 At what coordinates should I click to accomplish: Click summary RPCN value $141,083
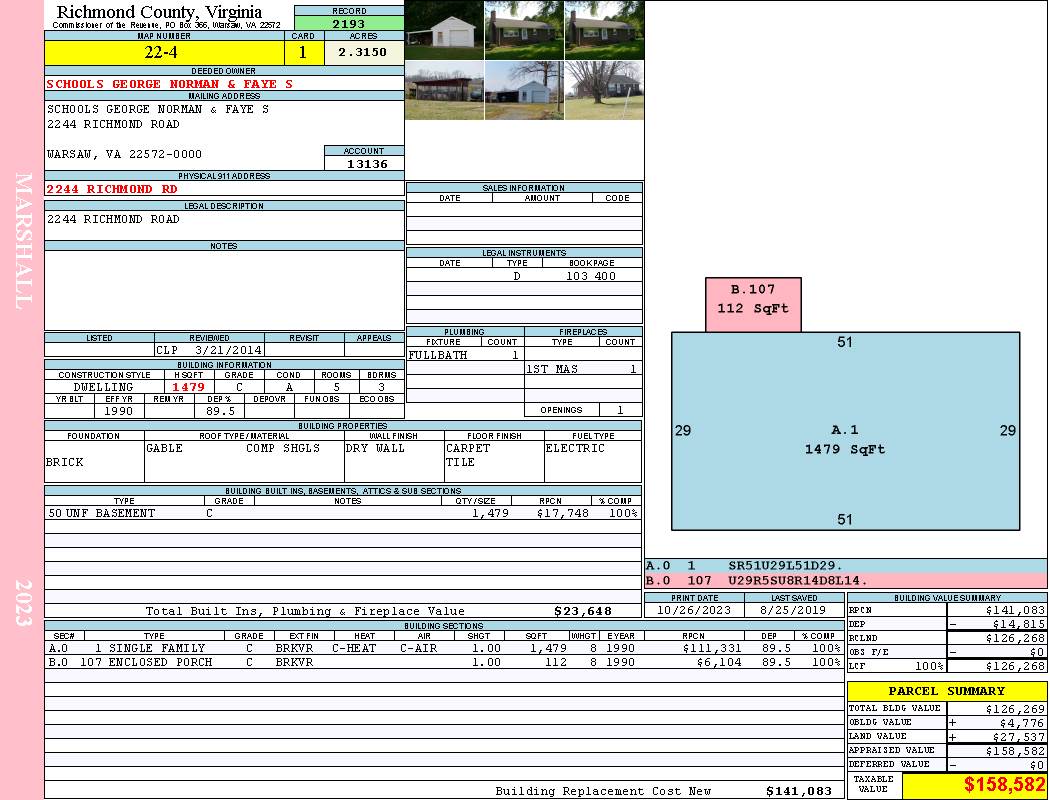pyautogui.click(x=1015, y=610)
